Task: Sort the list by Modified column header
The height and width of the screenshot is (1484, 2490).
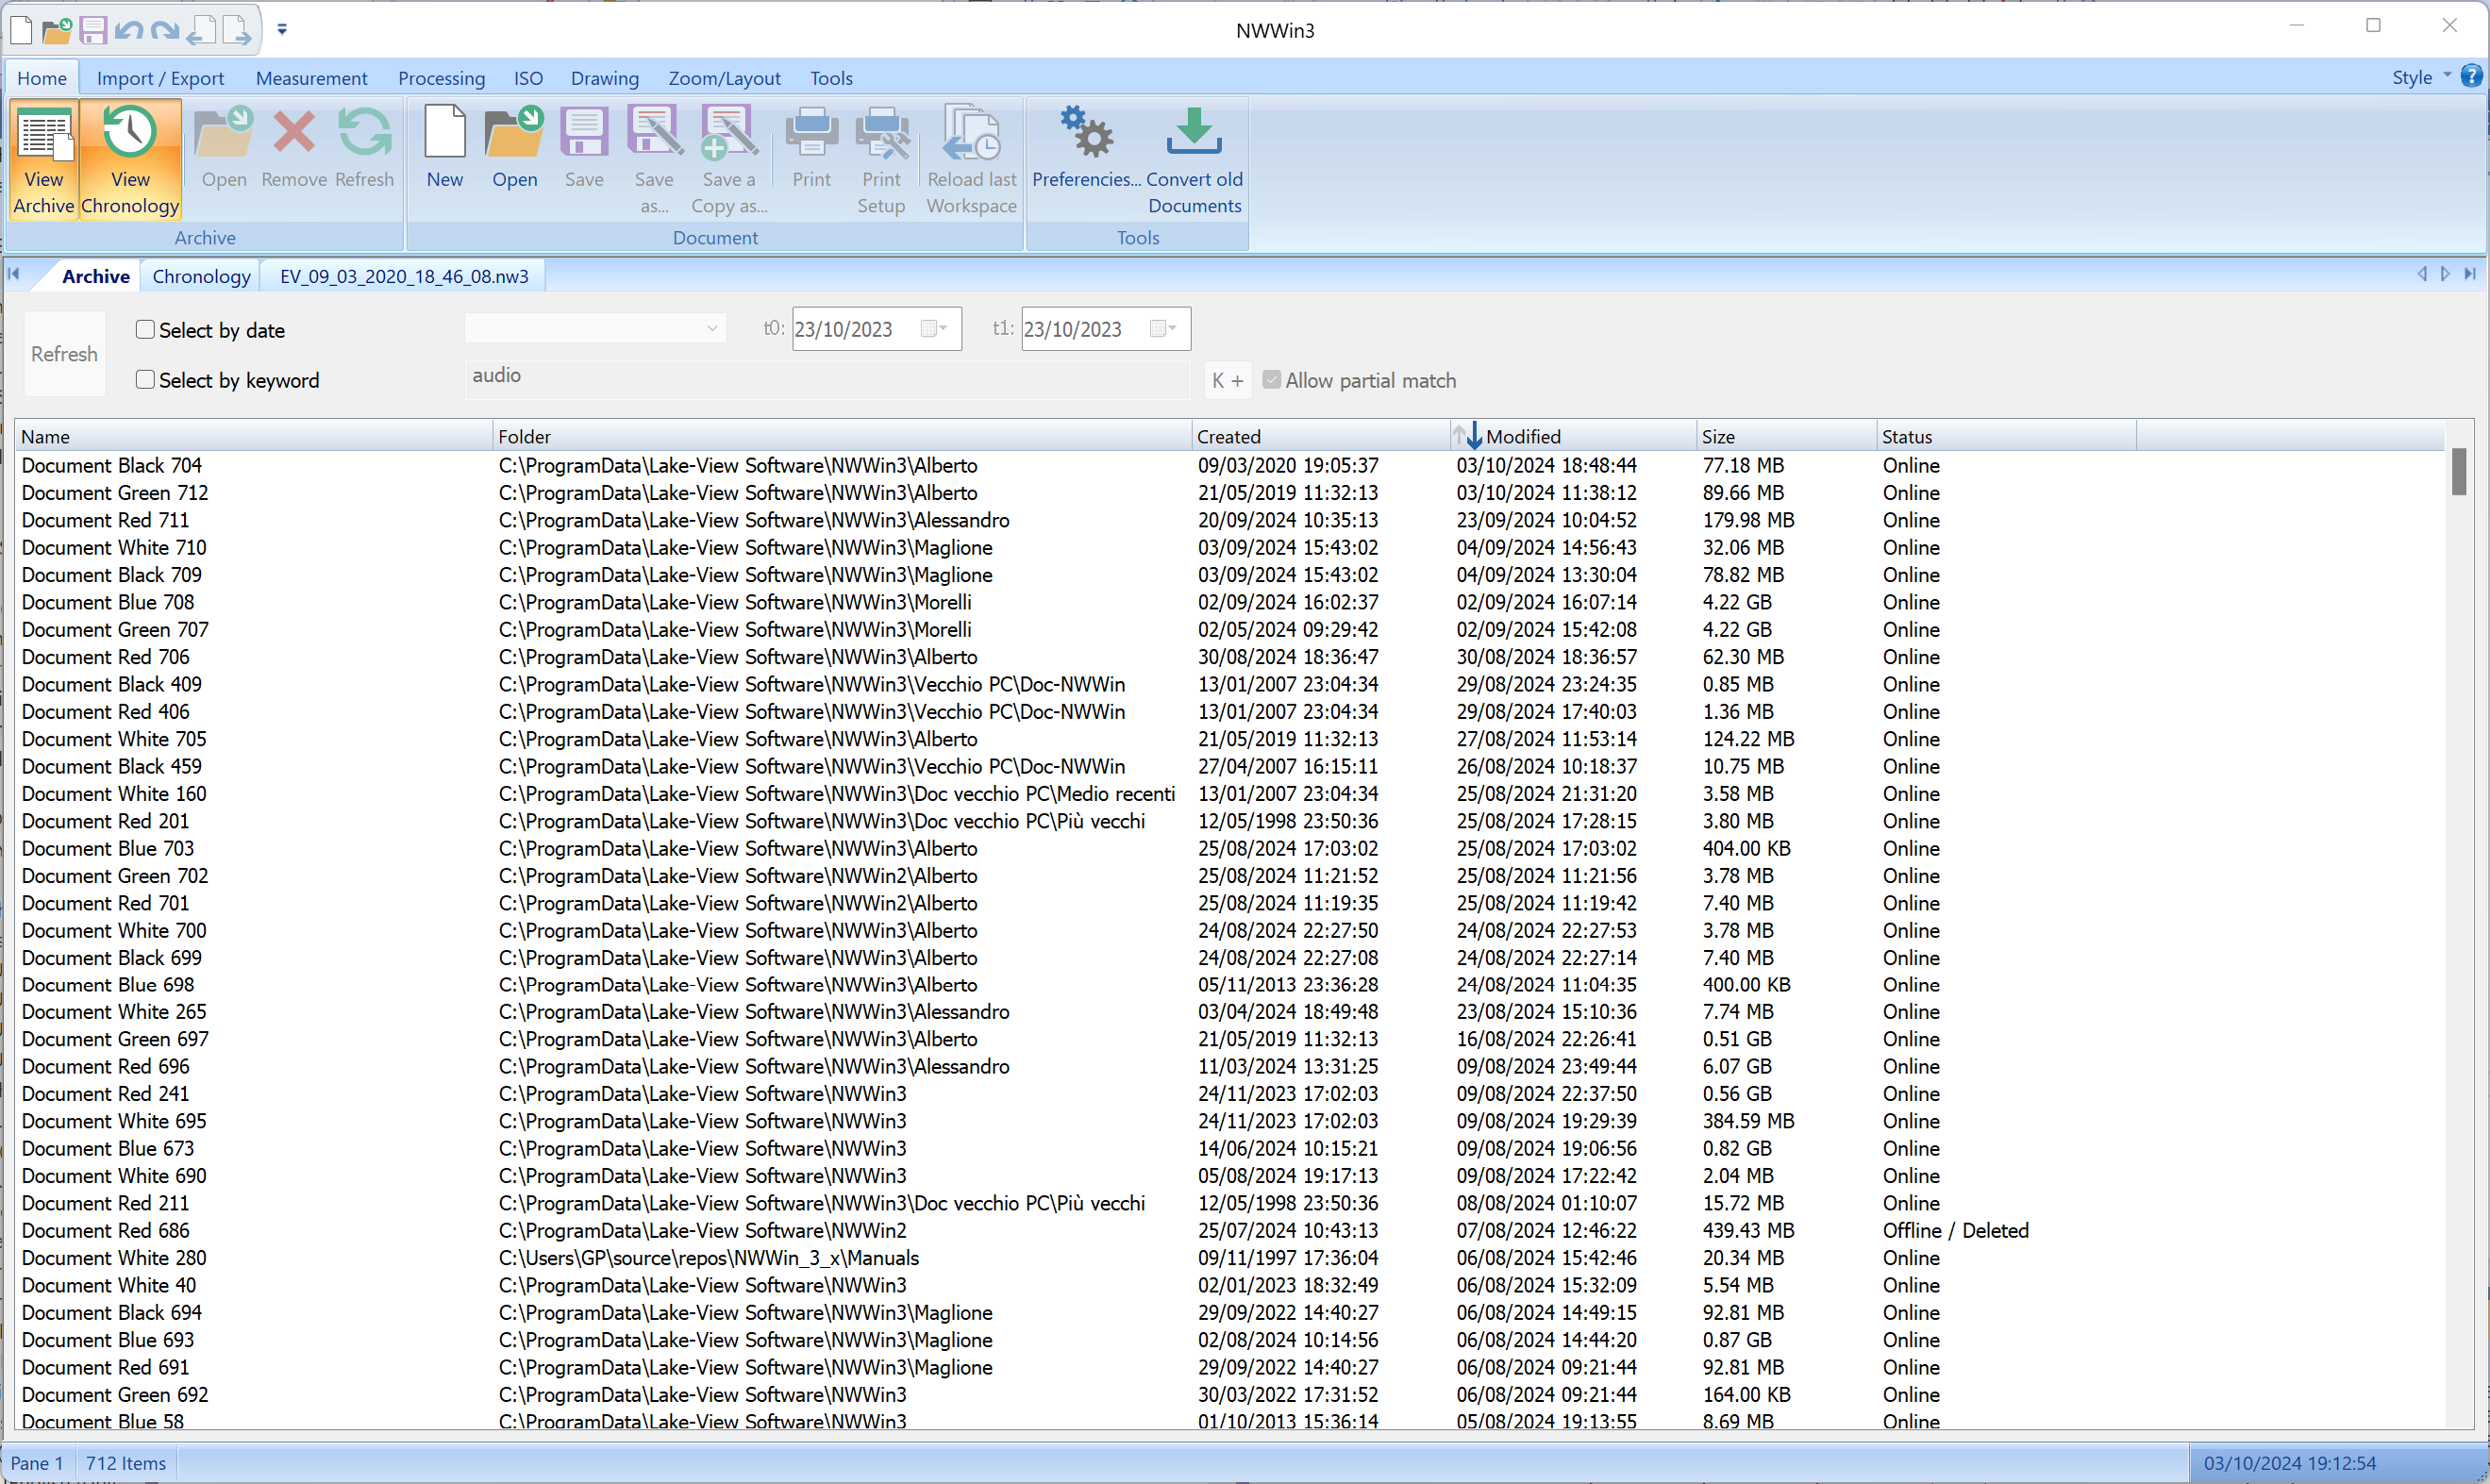Action: point(1573,436)
